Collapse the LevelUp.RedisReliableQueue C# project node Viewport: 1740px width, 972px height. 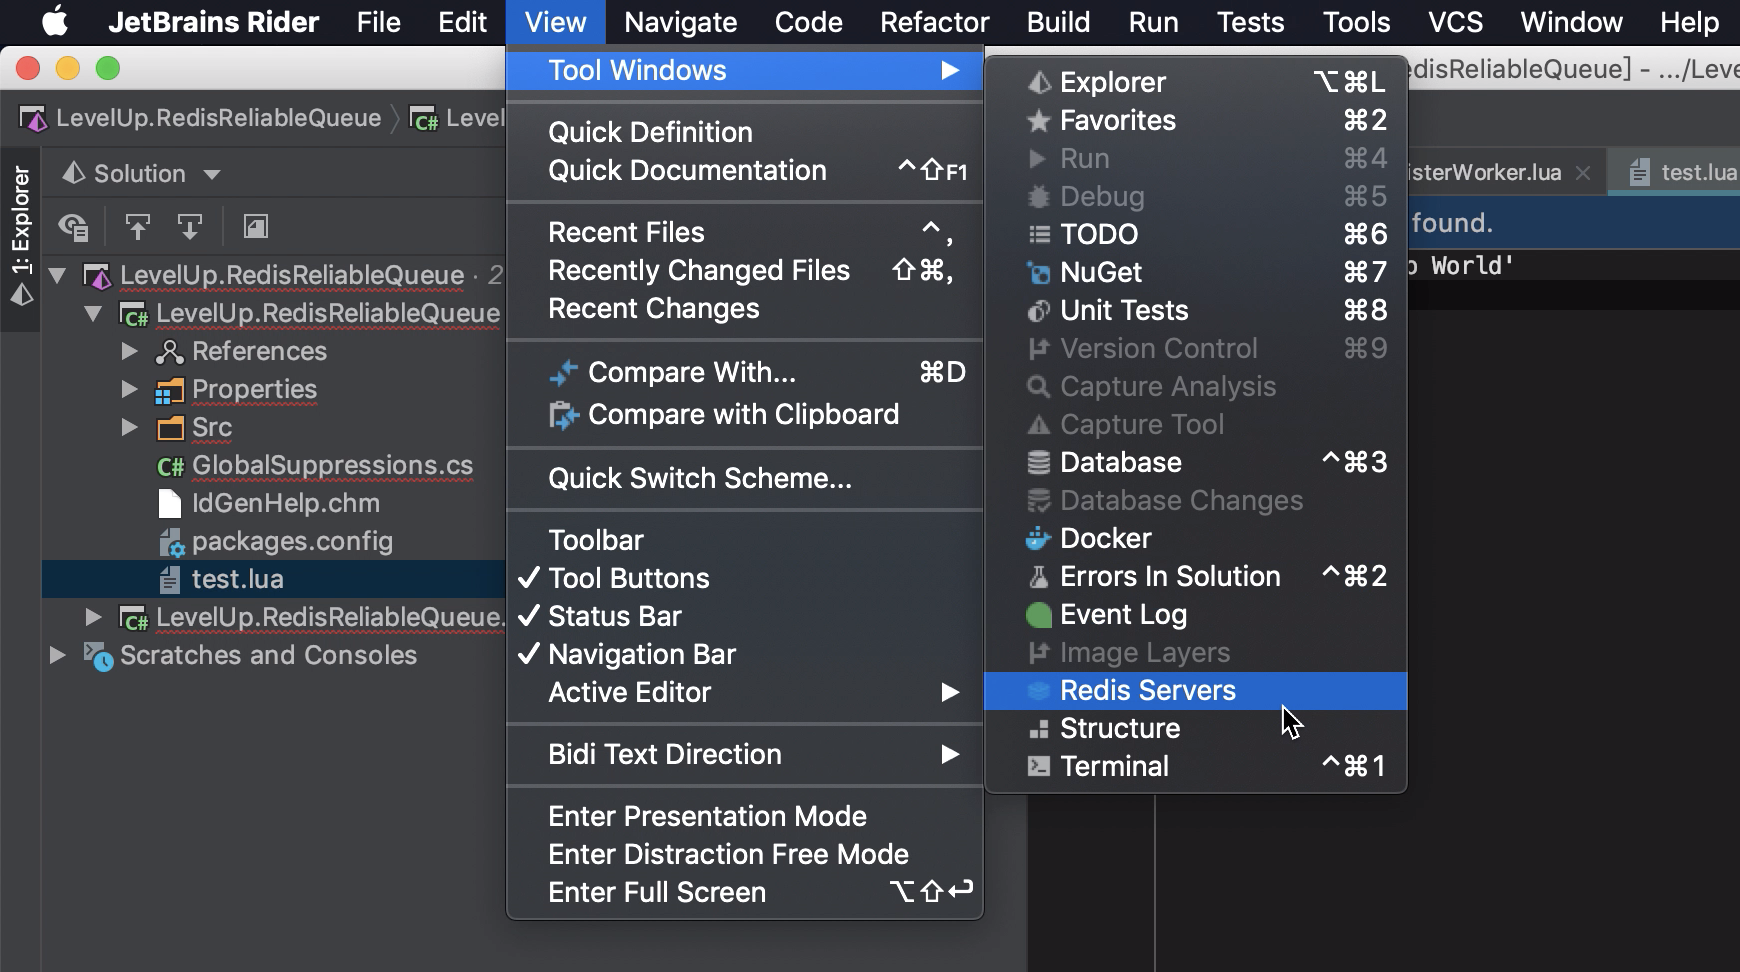pyautogui.click(x=94, y=313)
